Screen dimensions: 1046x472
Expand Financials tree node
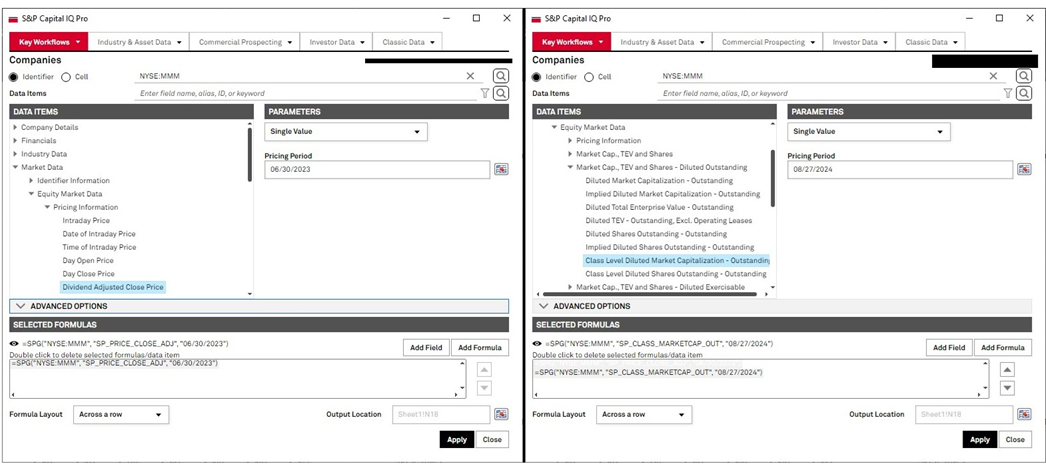click(15, 141)
